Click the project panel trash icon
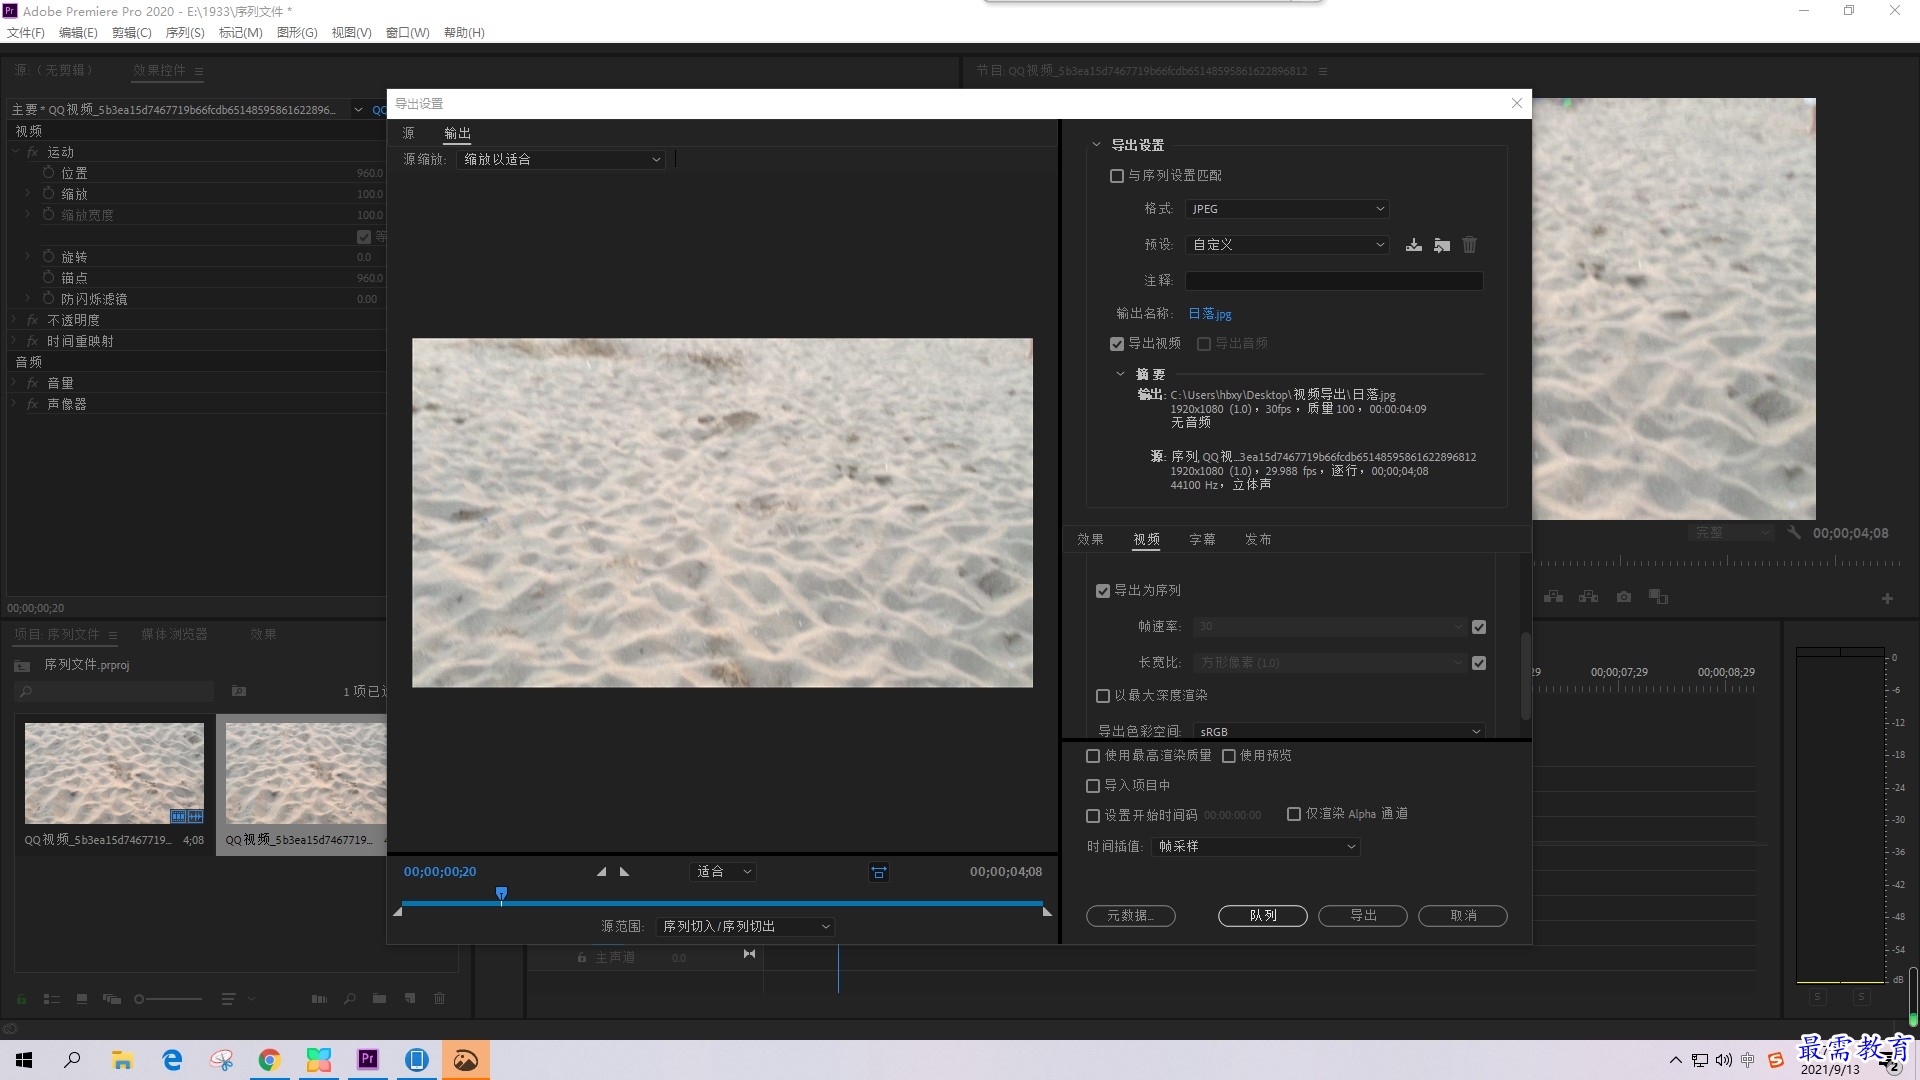 point(439,998)
